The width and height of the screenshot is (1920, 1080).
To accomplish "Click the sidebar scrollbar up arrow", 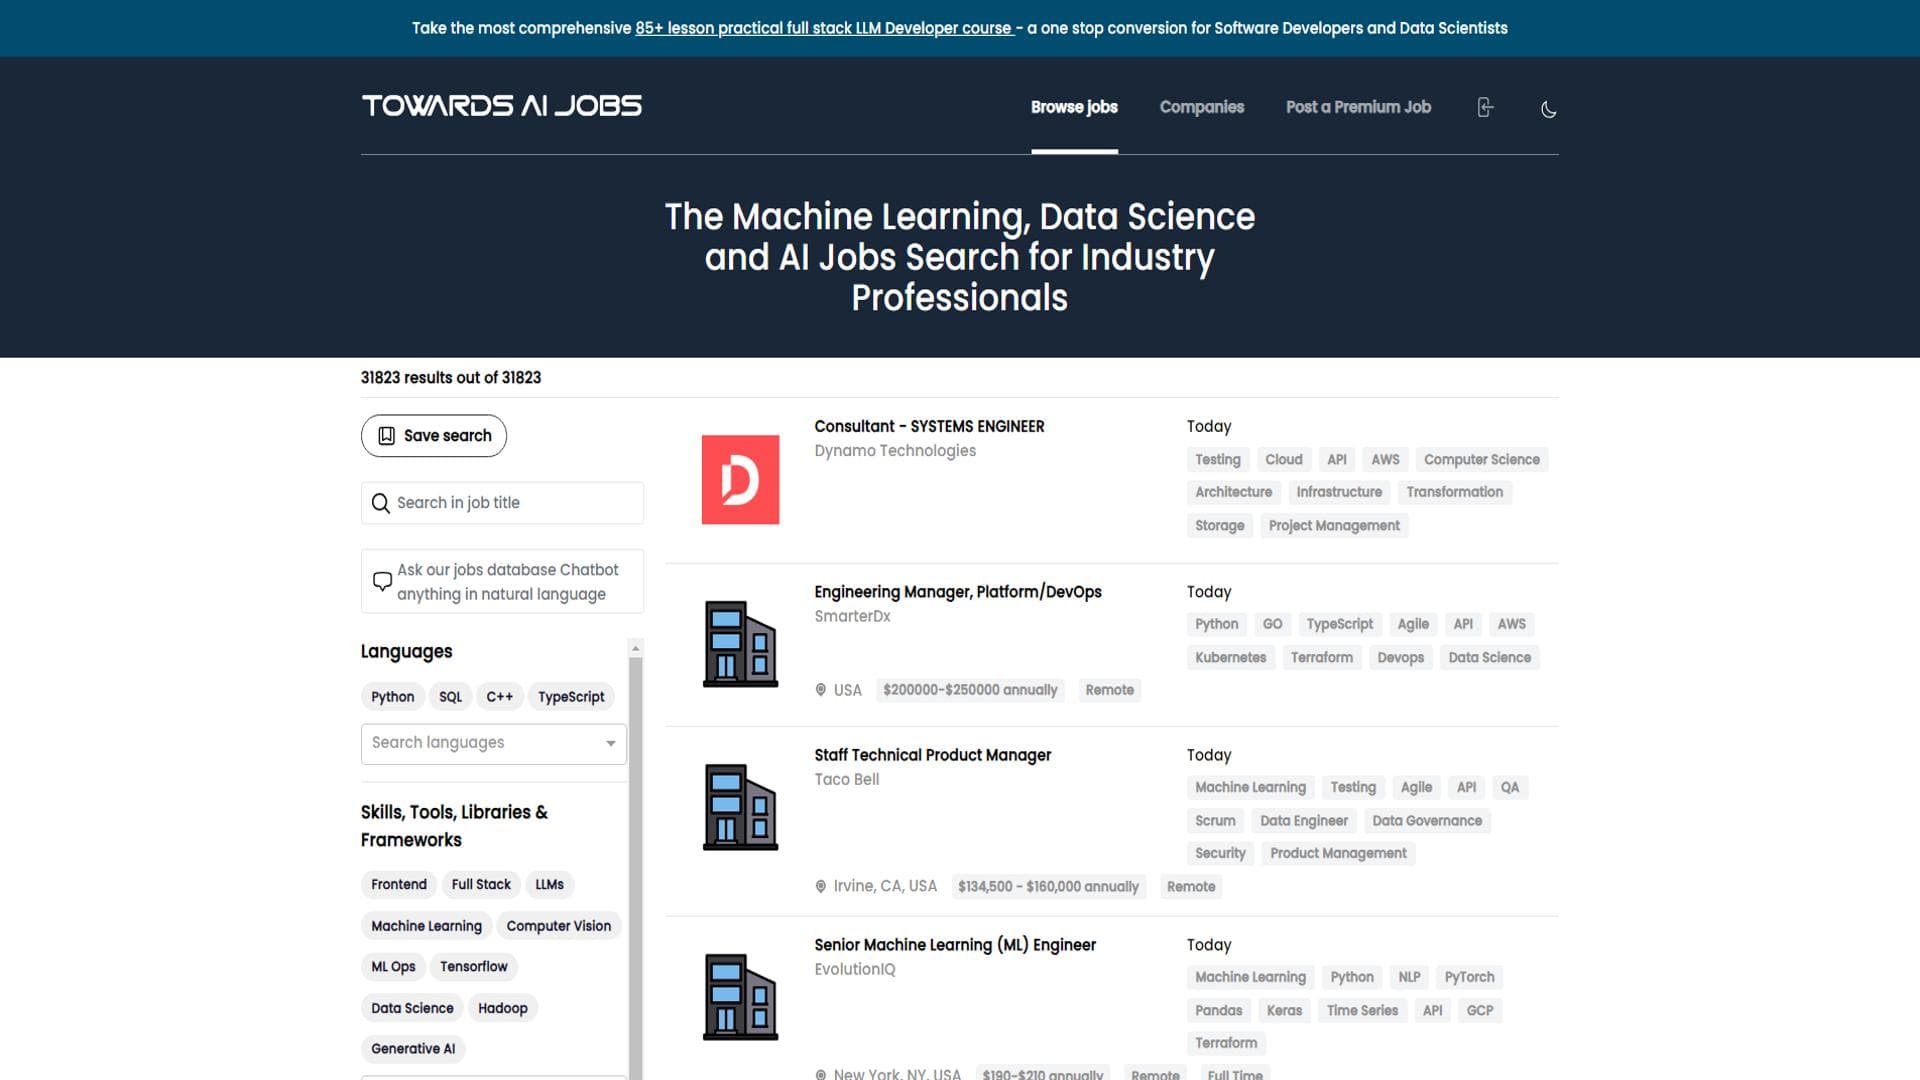I will 635,649.
